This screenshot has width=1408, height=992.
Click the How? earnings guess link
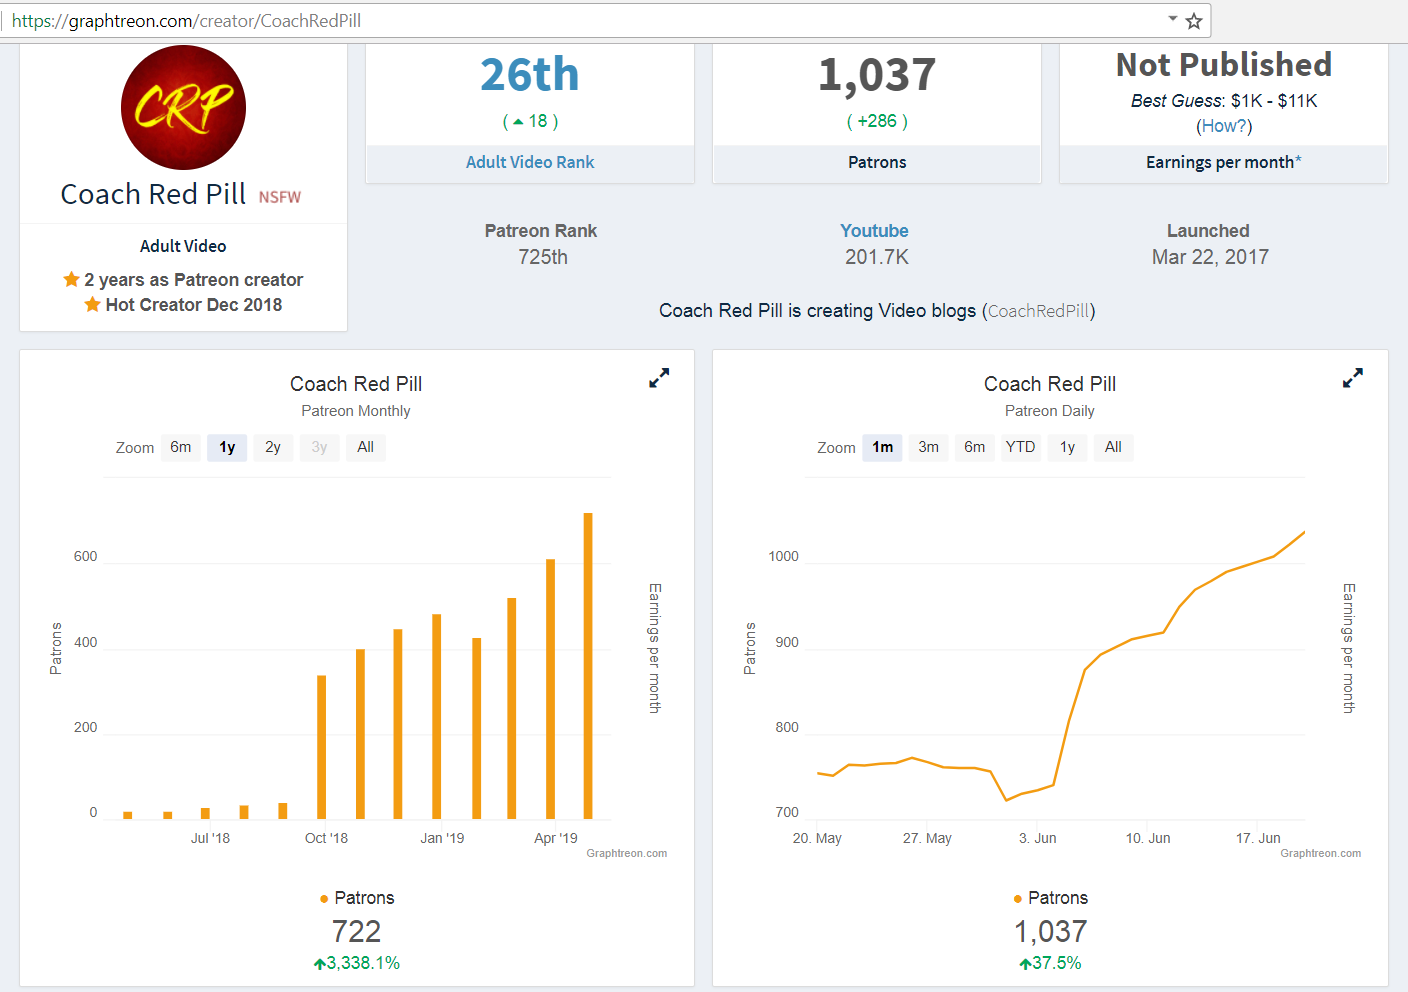pyautogui.click(x=1224, y=126)
